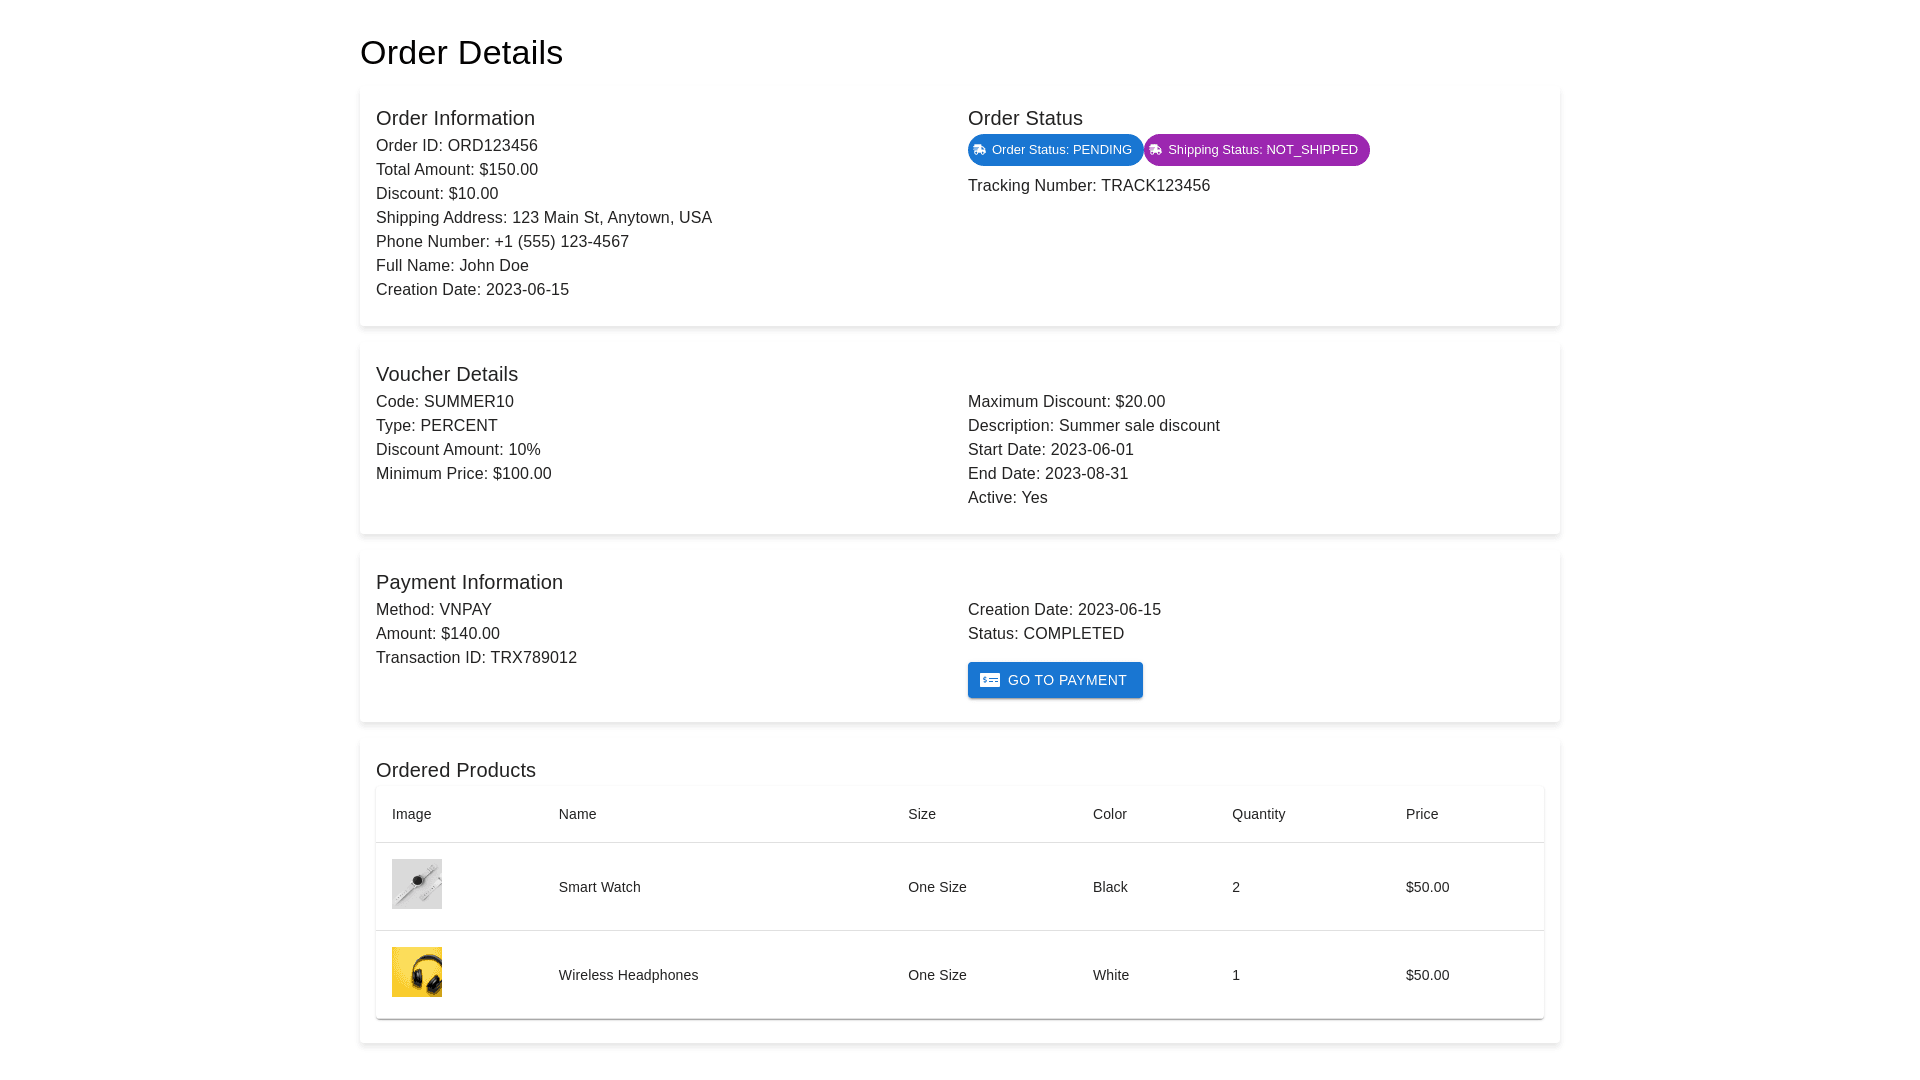The image size is (1920, 1080).
Task: Select the Wireless Headphones product name
Action: click(628, 975)
